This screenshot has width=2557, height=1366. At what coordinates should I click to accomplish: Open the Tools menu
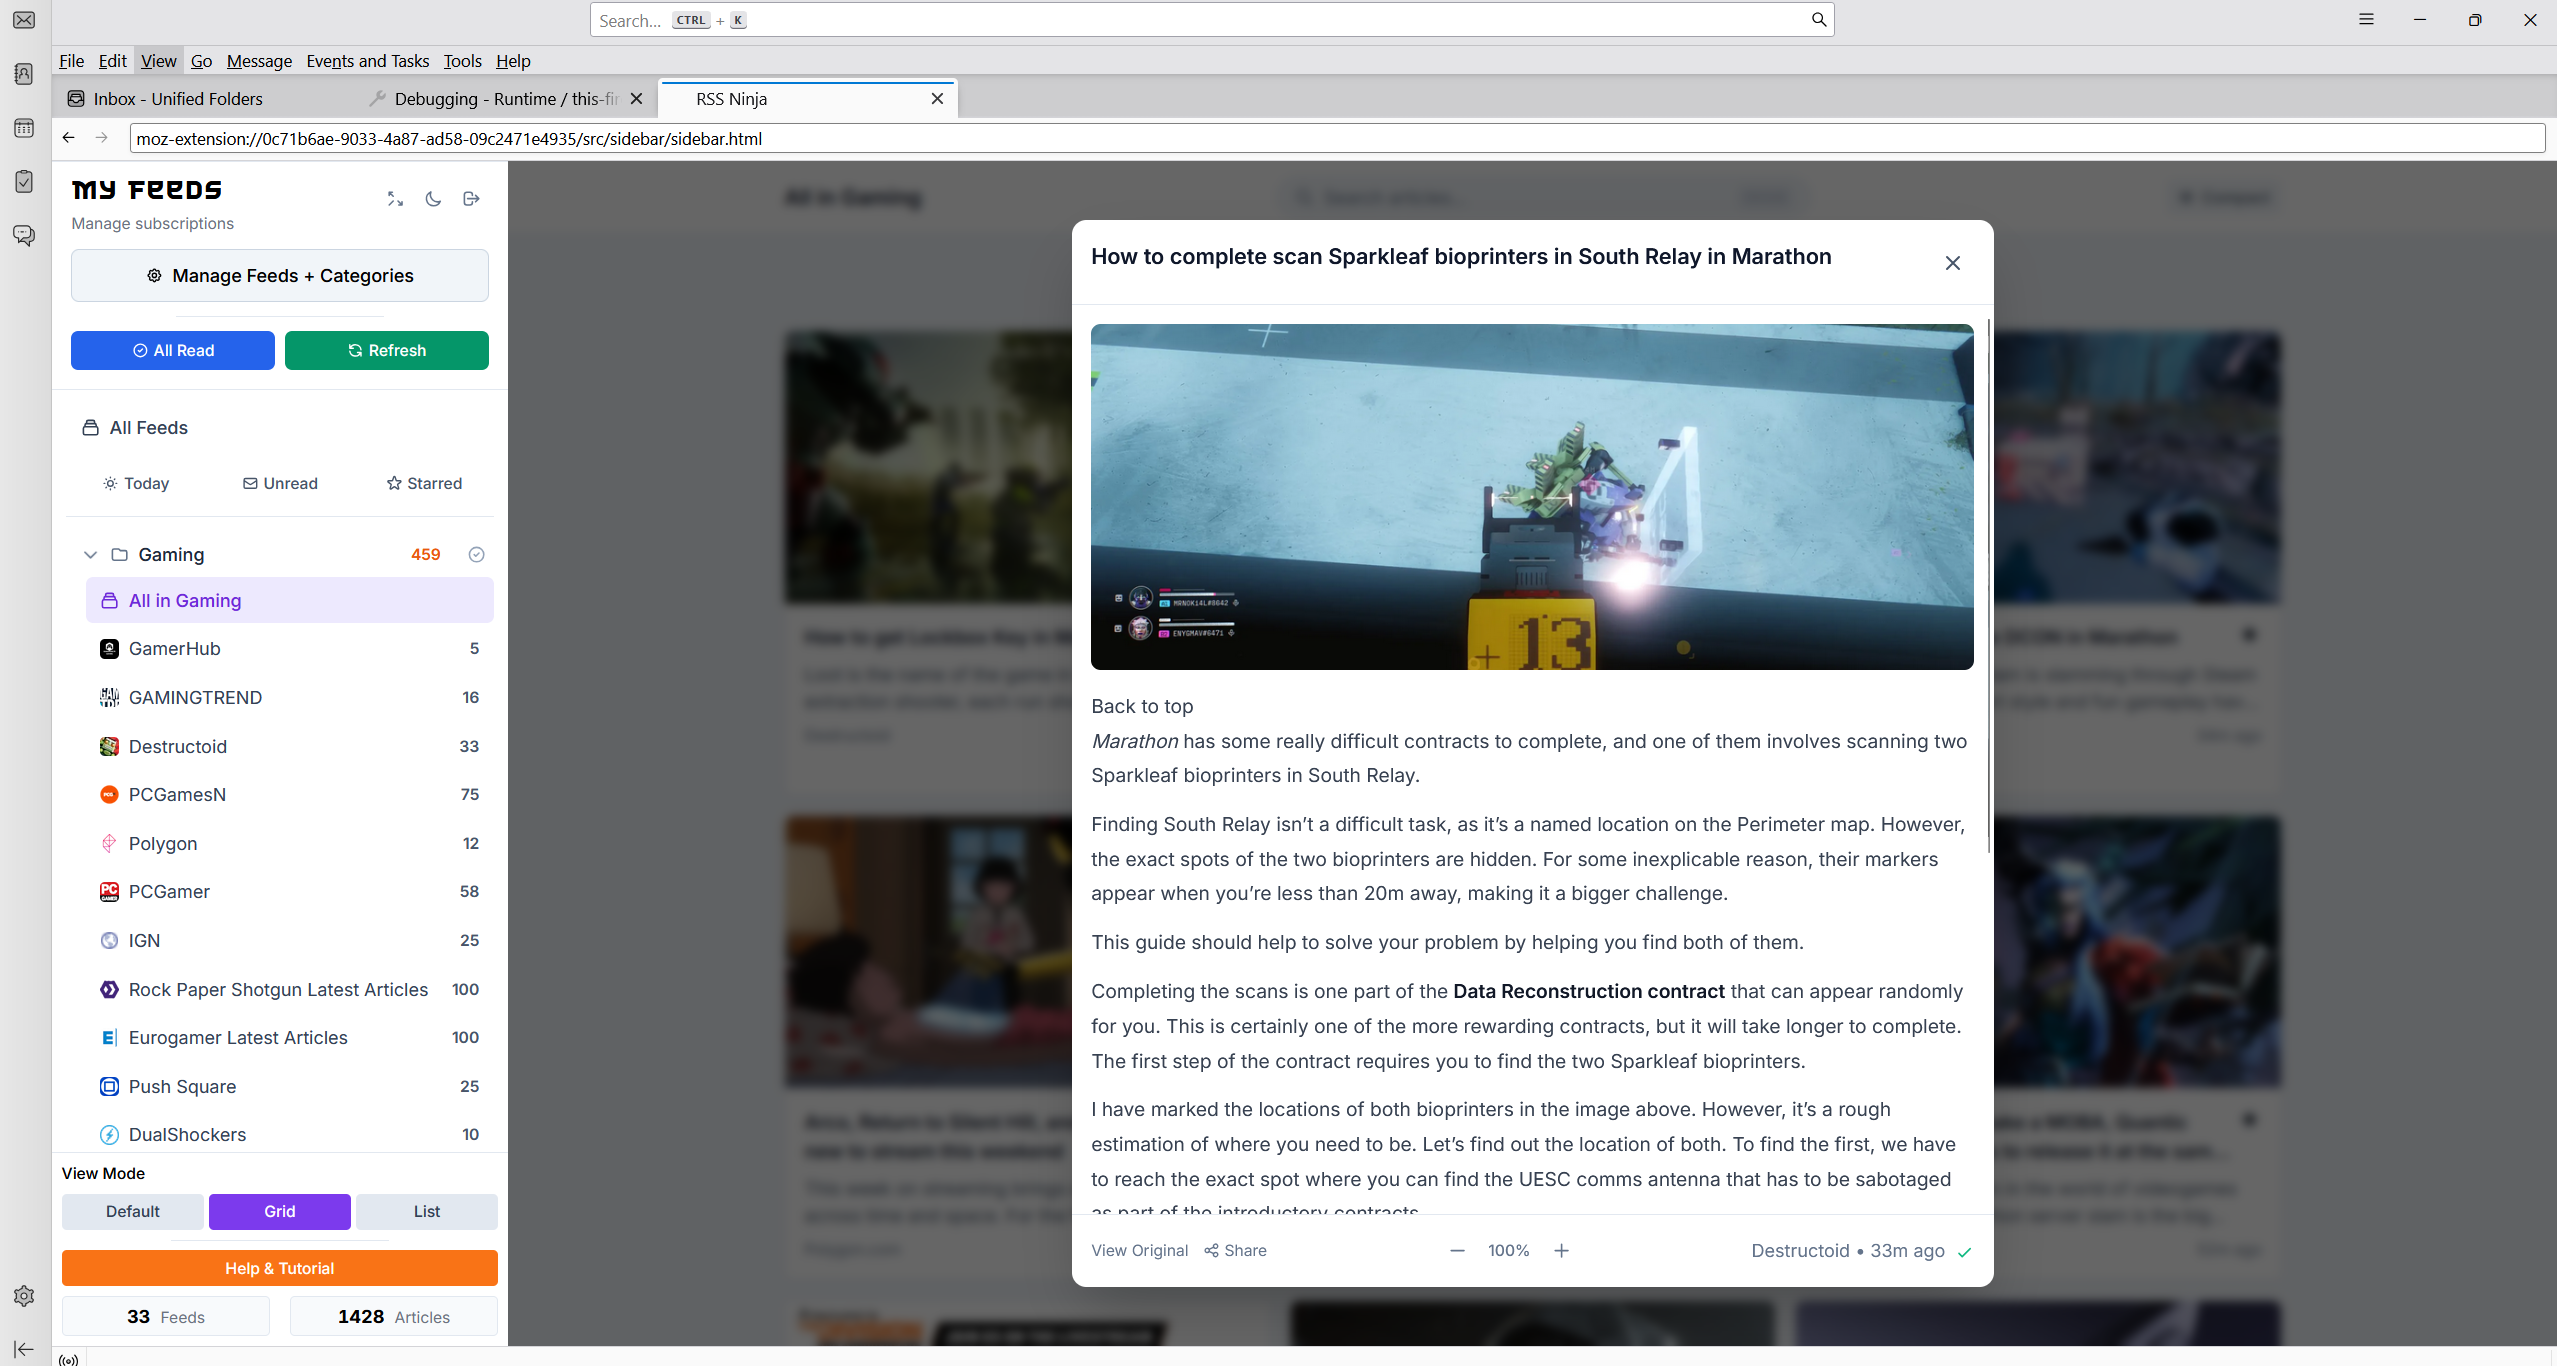coord(462,61)
